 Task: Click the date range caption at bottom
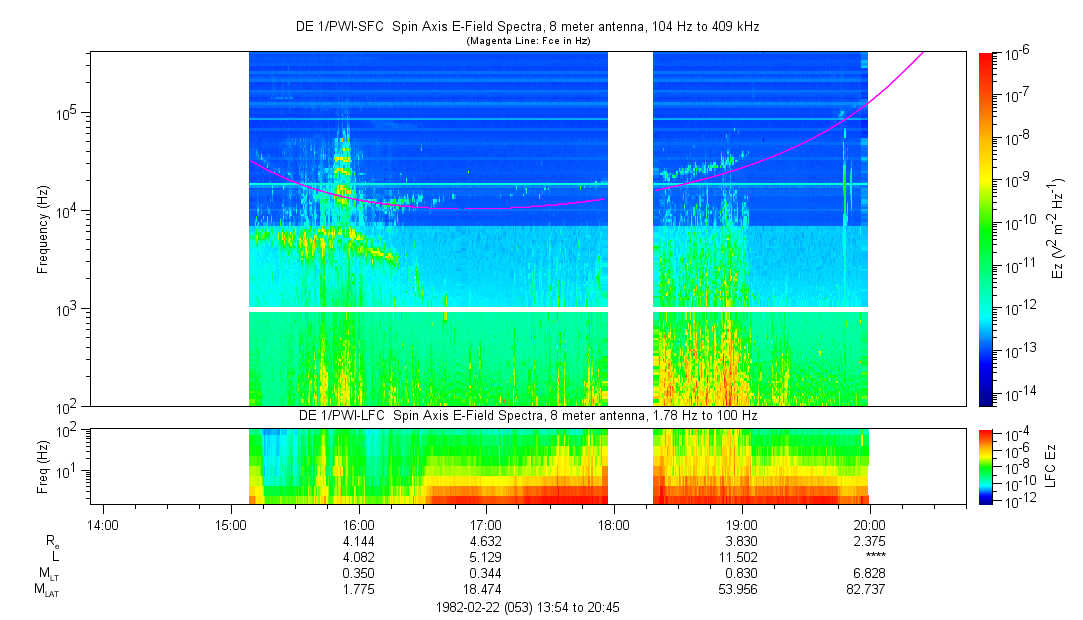coord(528,608)
